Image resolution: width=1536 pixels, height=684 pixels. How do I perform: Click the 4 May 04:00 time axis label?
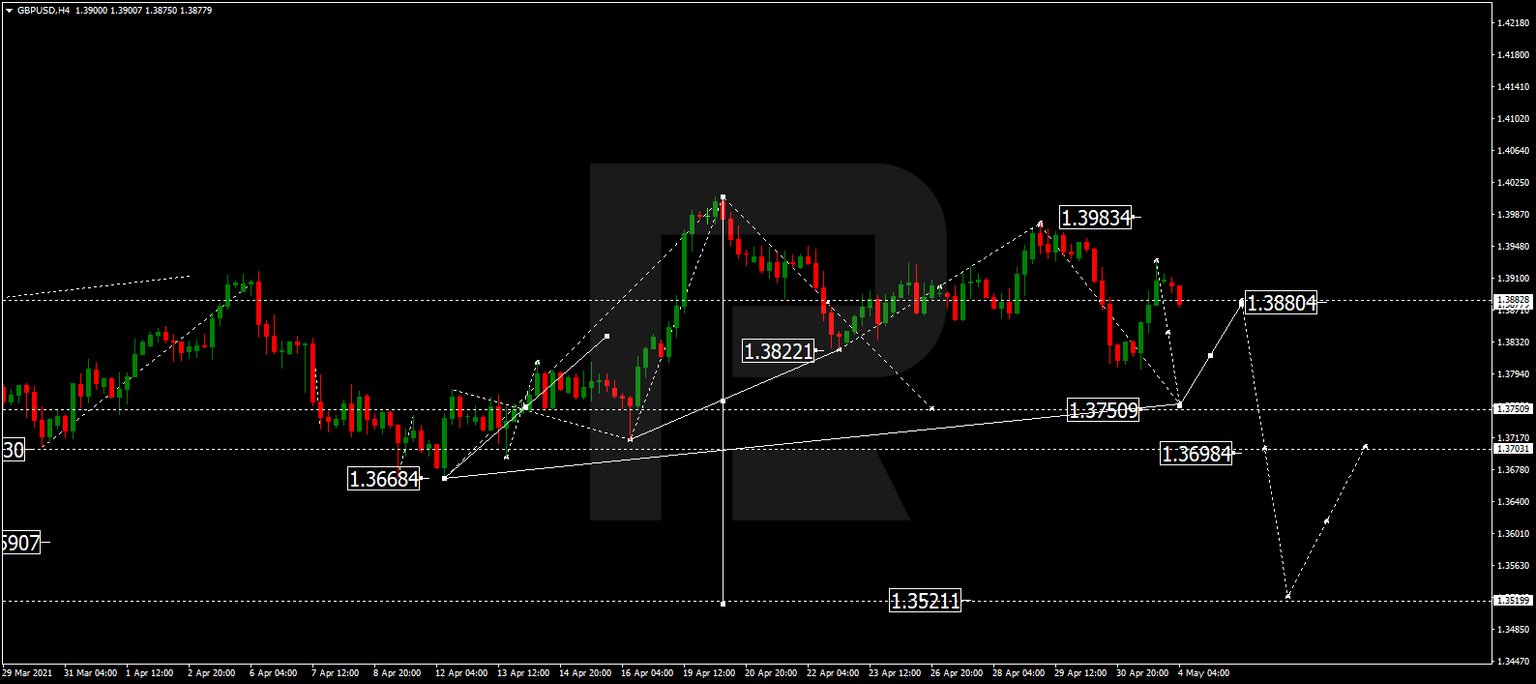click(x=1204, y=674)
